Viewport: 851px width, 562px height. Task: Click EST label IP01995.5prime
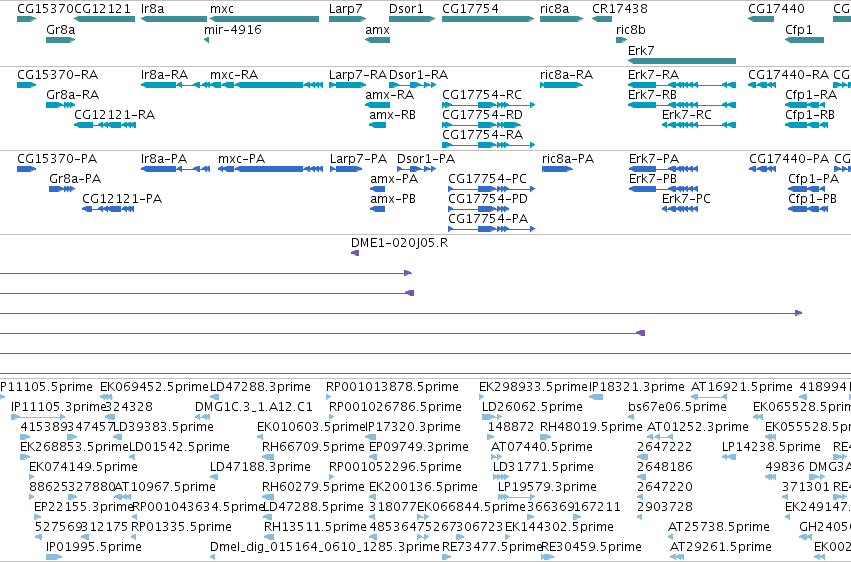click(x=94, y=546)
